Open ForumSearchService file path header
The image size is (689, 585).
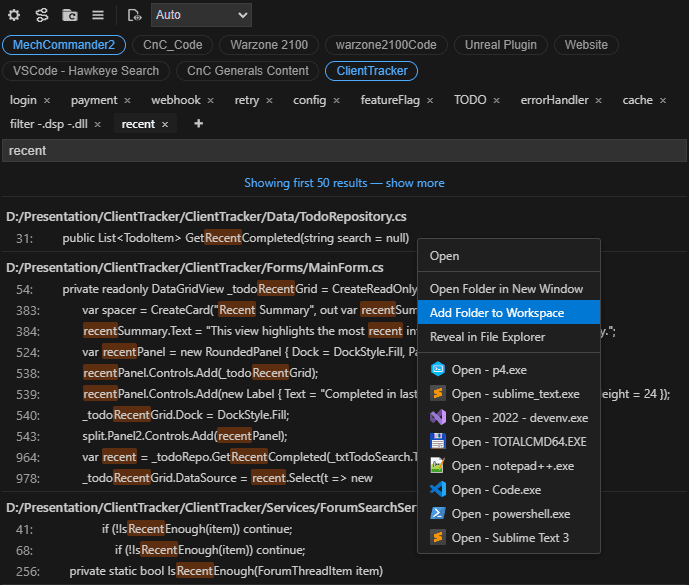coord(211,508)
